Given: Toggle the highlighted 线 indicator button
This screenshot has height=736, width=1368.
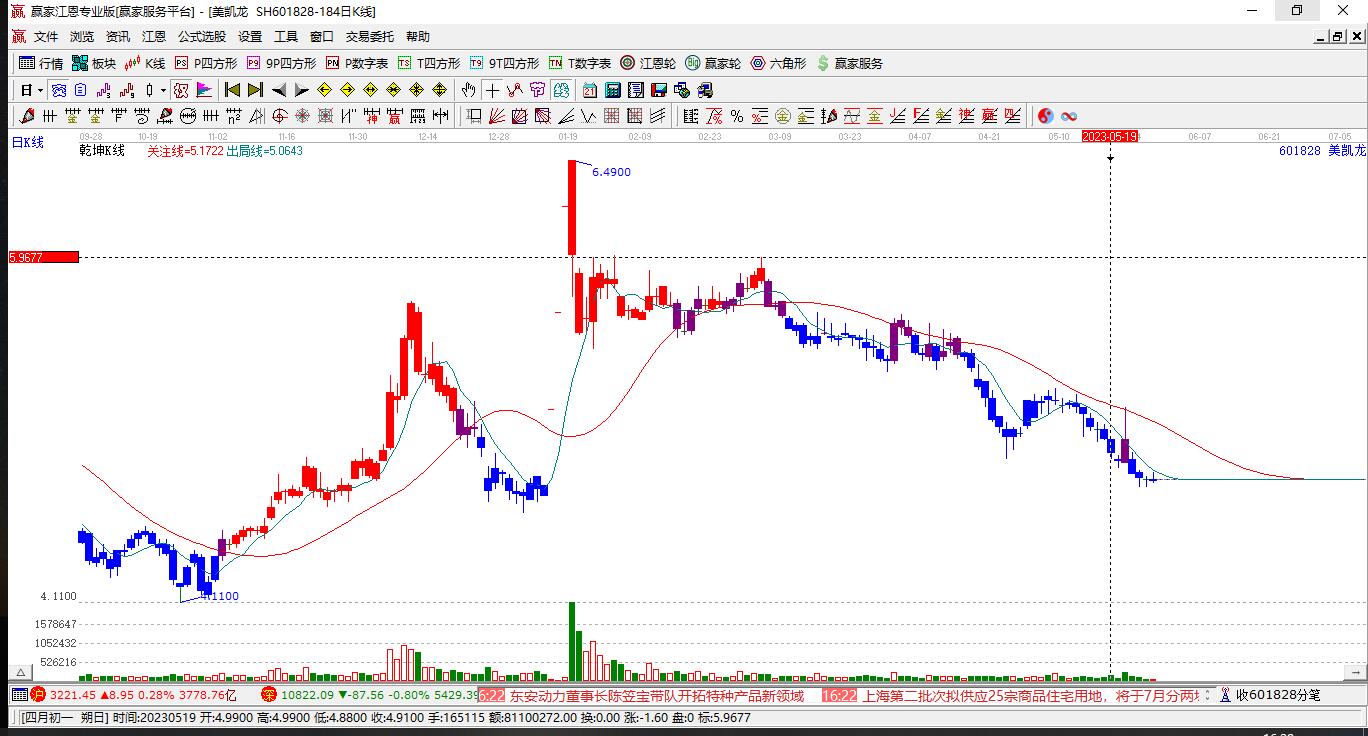Looking at the screenshot, I should click(x=561, y=90).
